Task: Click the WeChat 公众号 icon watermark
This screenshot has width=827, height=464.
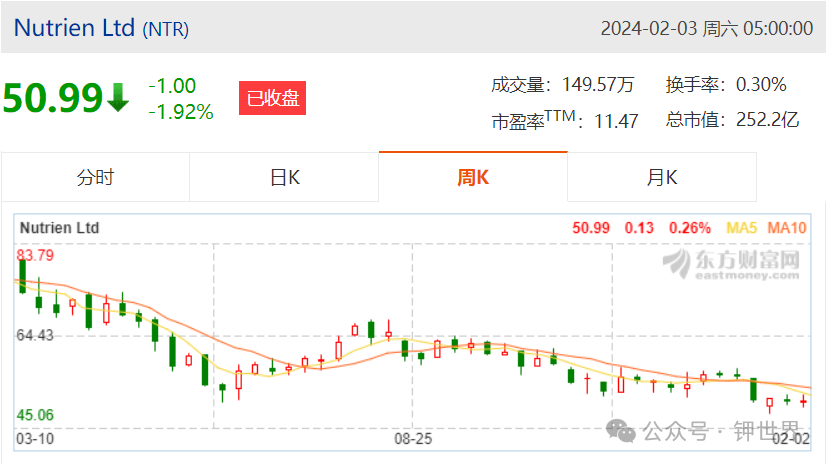Action: [621, 431]
